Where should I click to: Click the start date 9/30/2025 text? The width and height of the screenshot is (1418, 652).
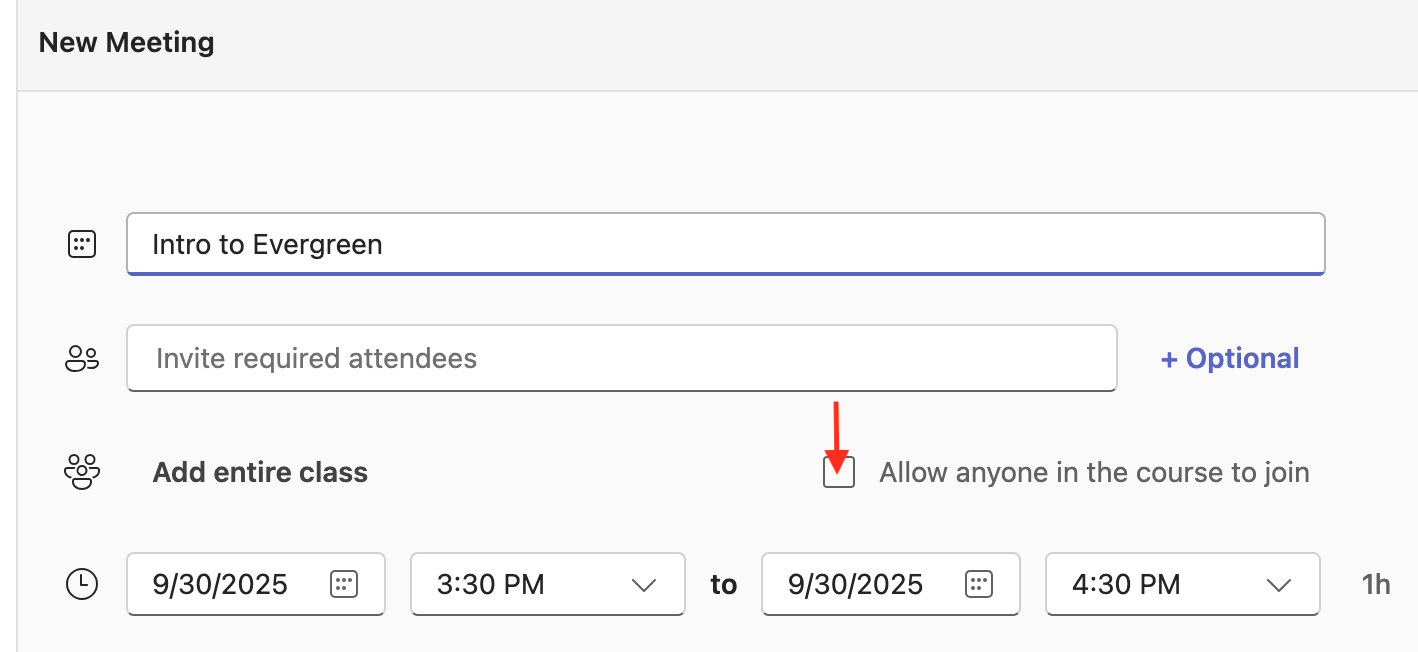pyautogui.click(x=220, y=584)
